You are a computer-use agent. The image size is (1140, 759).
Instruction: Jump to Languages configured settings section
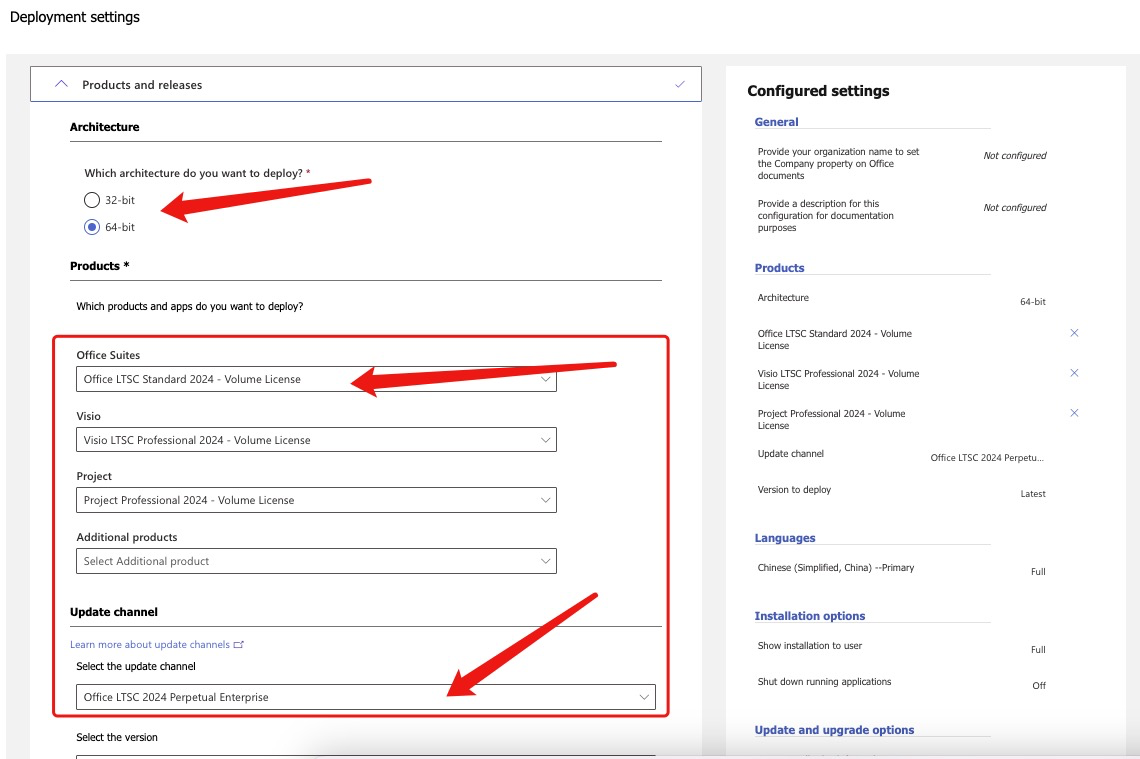click(x=784, y=538)
